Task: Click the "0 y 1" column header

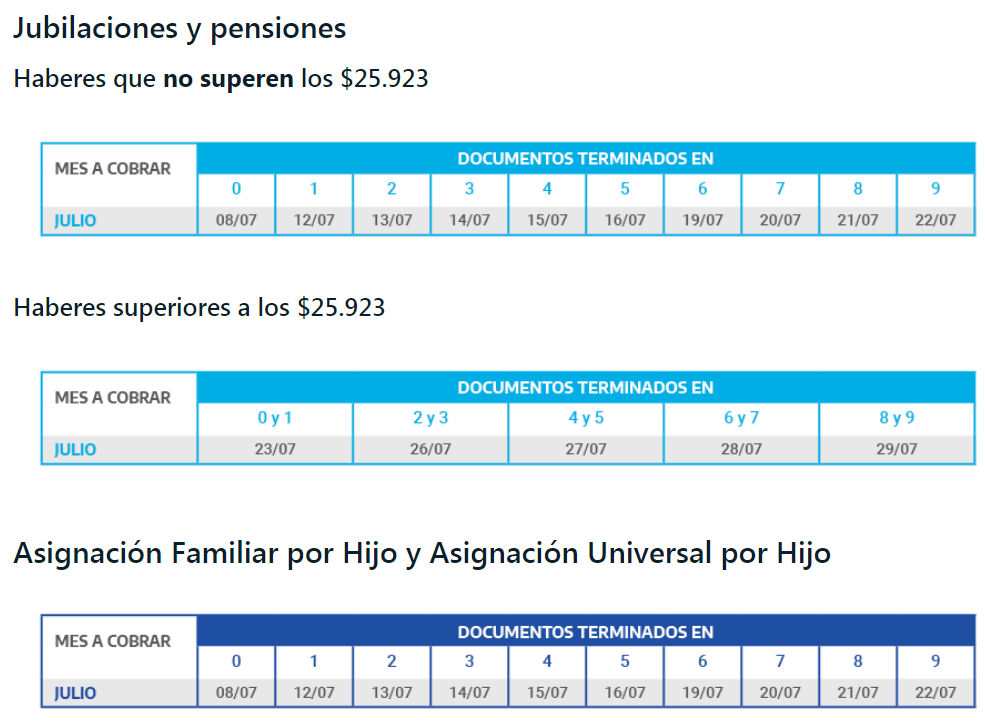Action: [x=275, y=419]
